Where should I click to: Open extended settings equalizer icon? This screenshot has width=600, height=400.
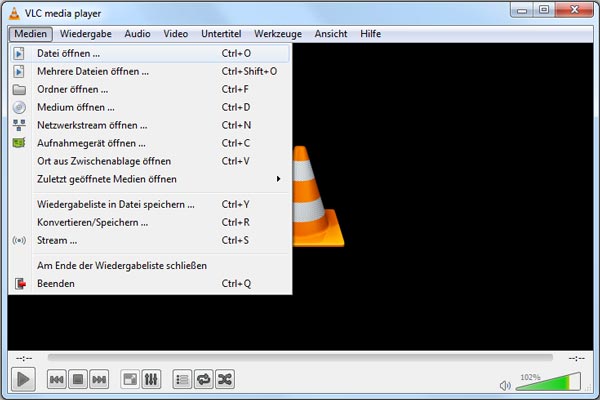pyautogui.click(x=151, y=379)
